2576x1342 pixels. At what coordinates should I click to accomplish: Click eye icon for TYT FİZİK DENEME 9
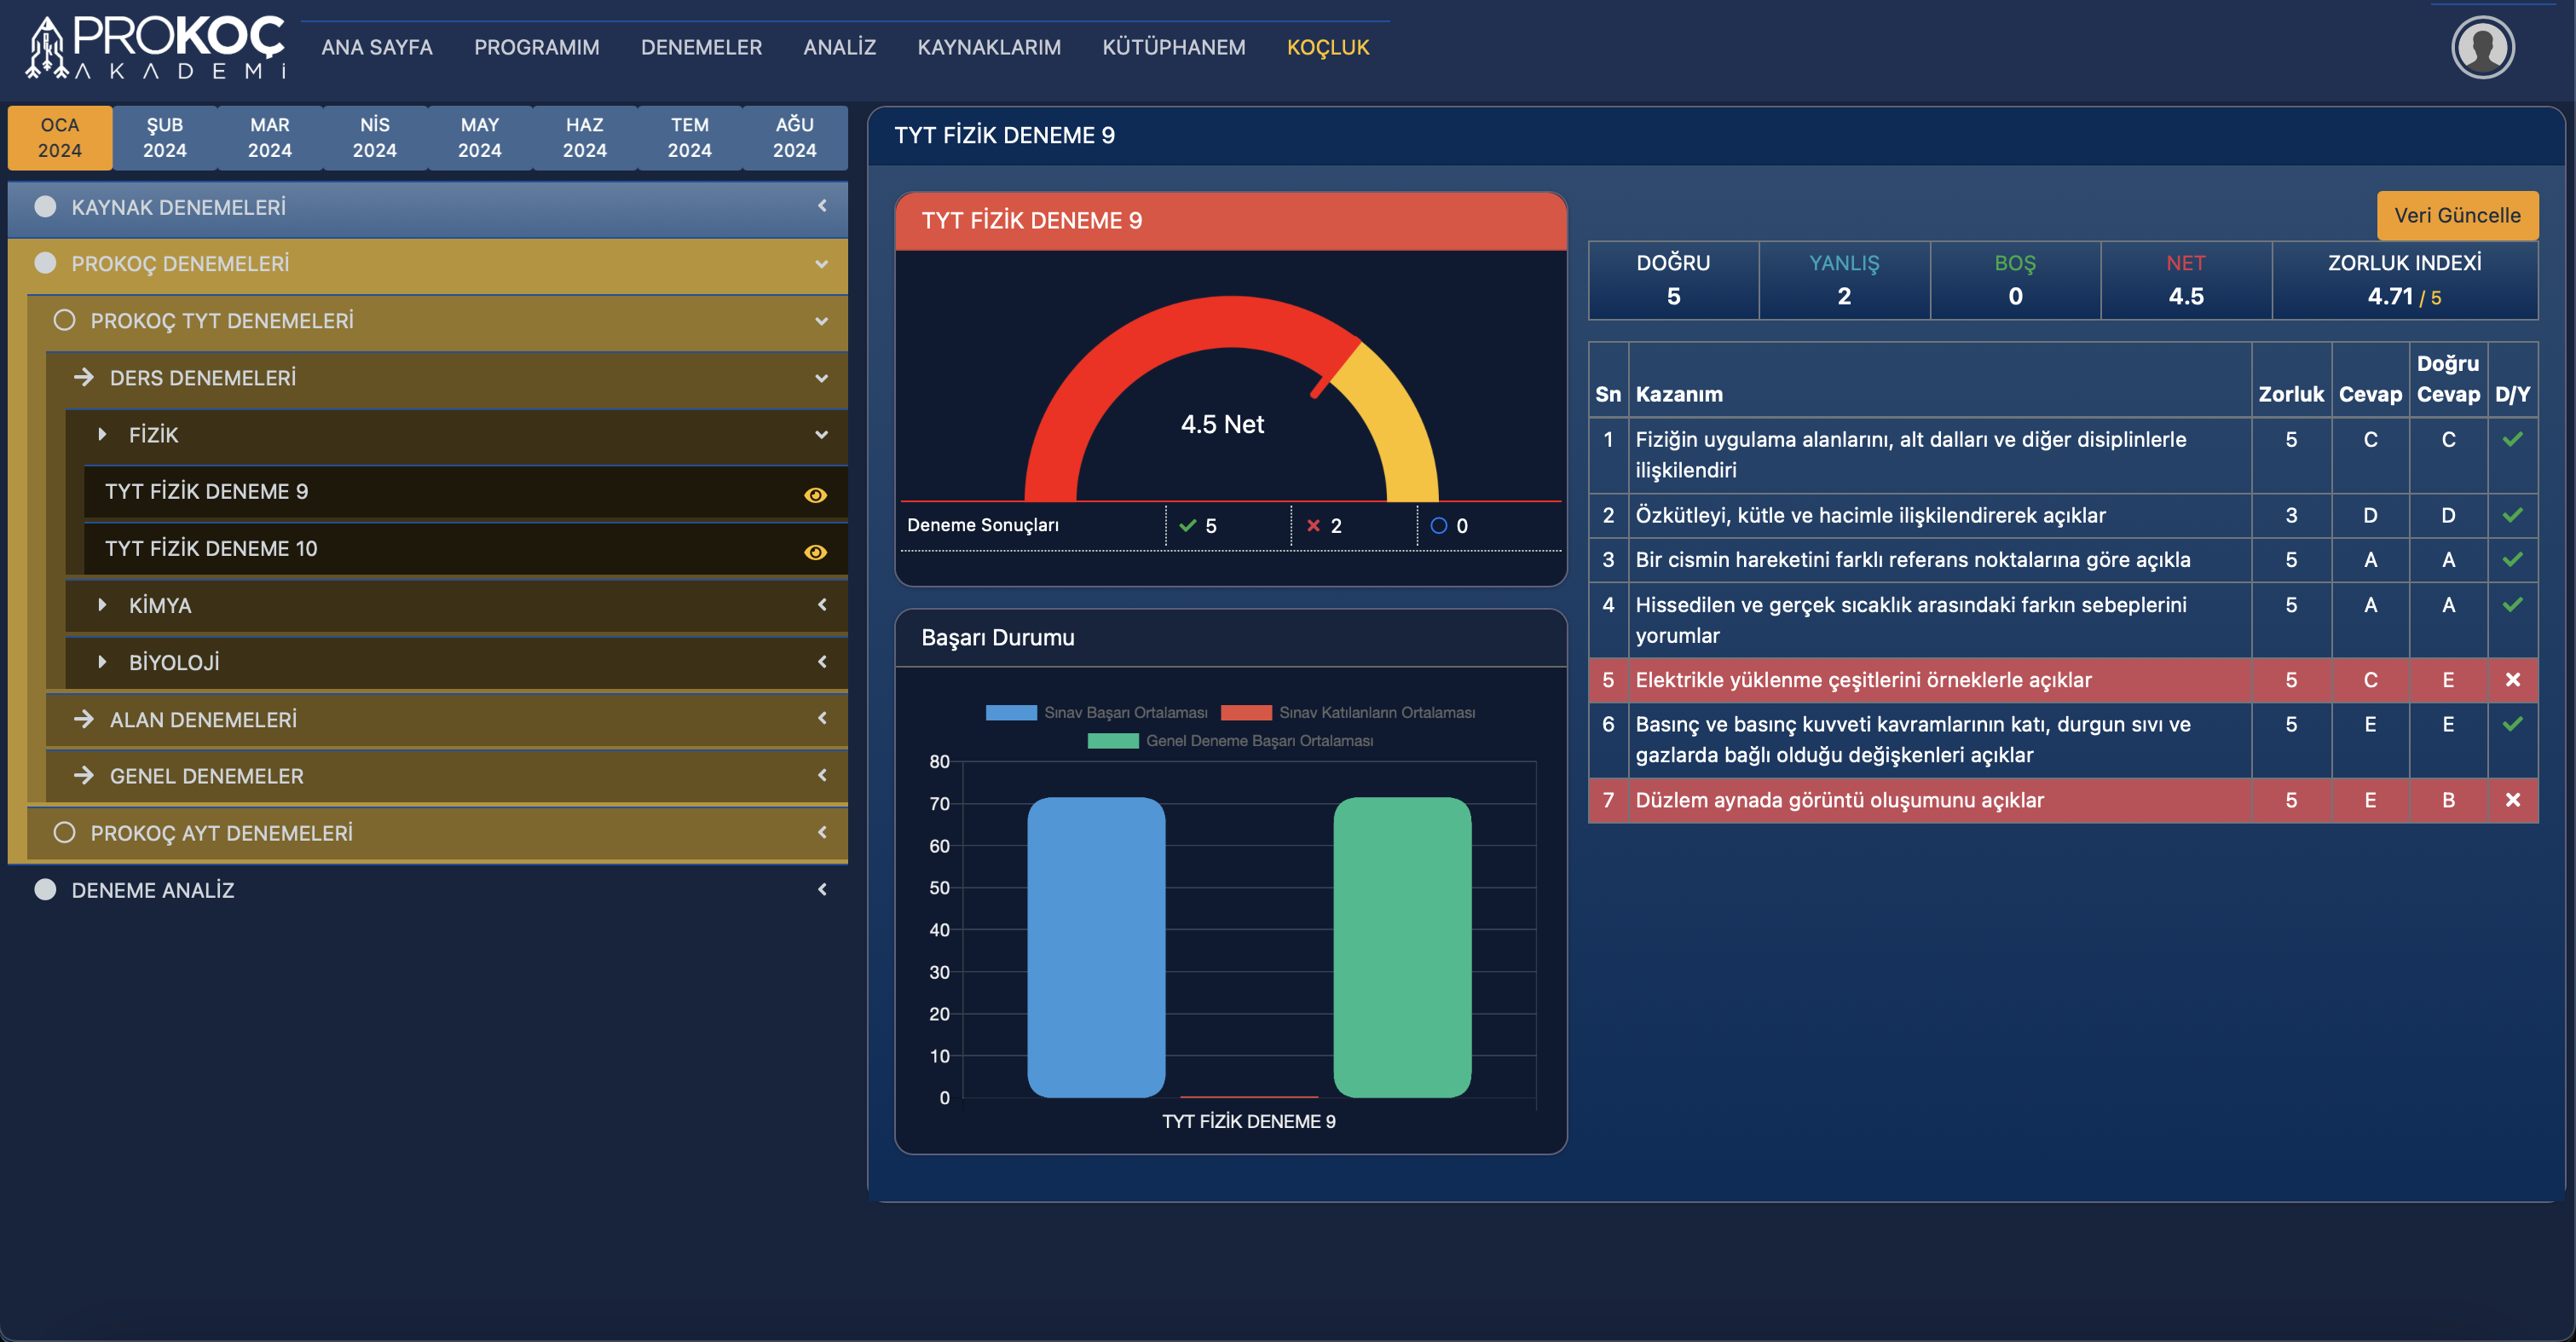coord(815,495)
